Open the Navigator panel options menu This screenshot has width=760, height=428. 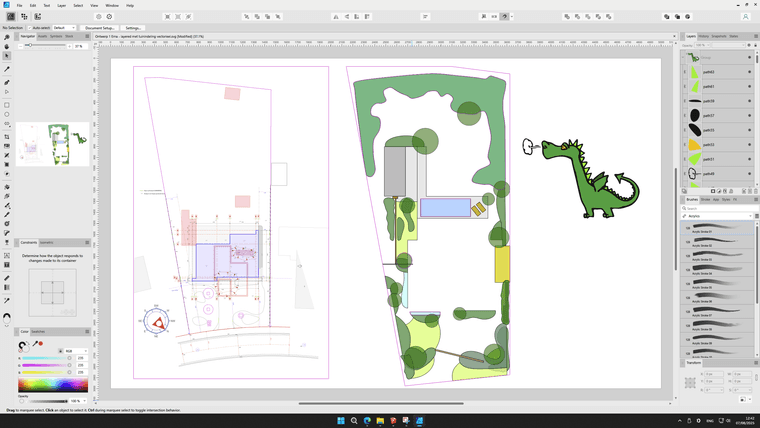pyautogui.click(x=87, y=36)
